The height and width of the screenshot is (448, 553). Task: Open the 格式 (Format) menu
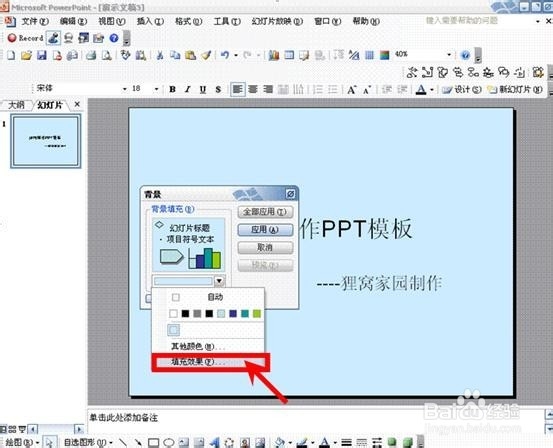tap(189, 22)
